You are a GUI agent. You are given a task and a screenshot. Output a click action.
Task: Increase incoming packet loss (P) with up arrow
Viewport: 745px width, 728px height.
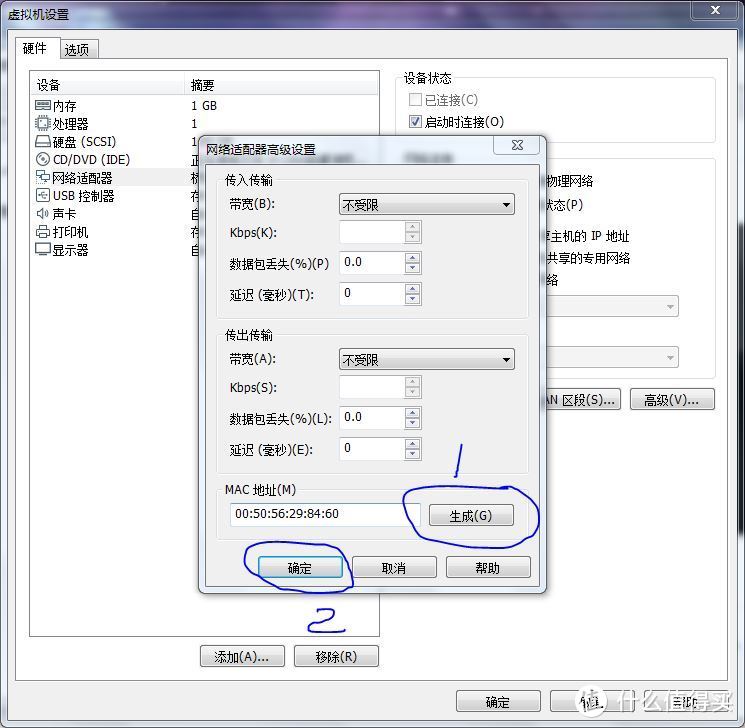click(412, 258)
